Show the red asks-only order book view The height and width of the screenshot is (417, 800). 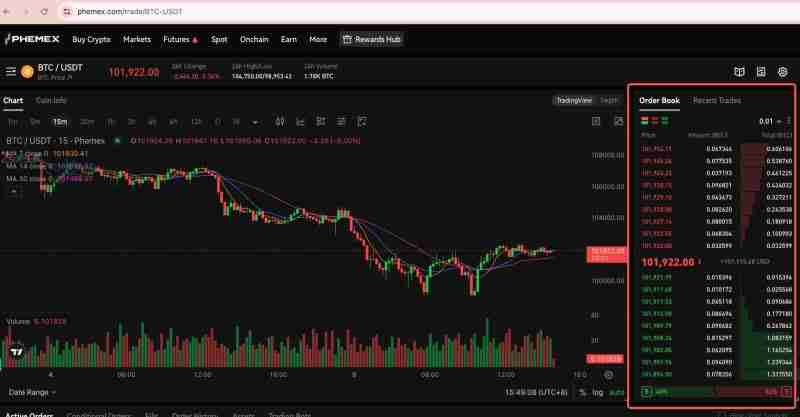point(655,121)
